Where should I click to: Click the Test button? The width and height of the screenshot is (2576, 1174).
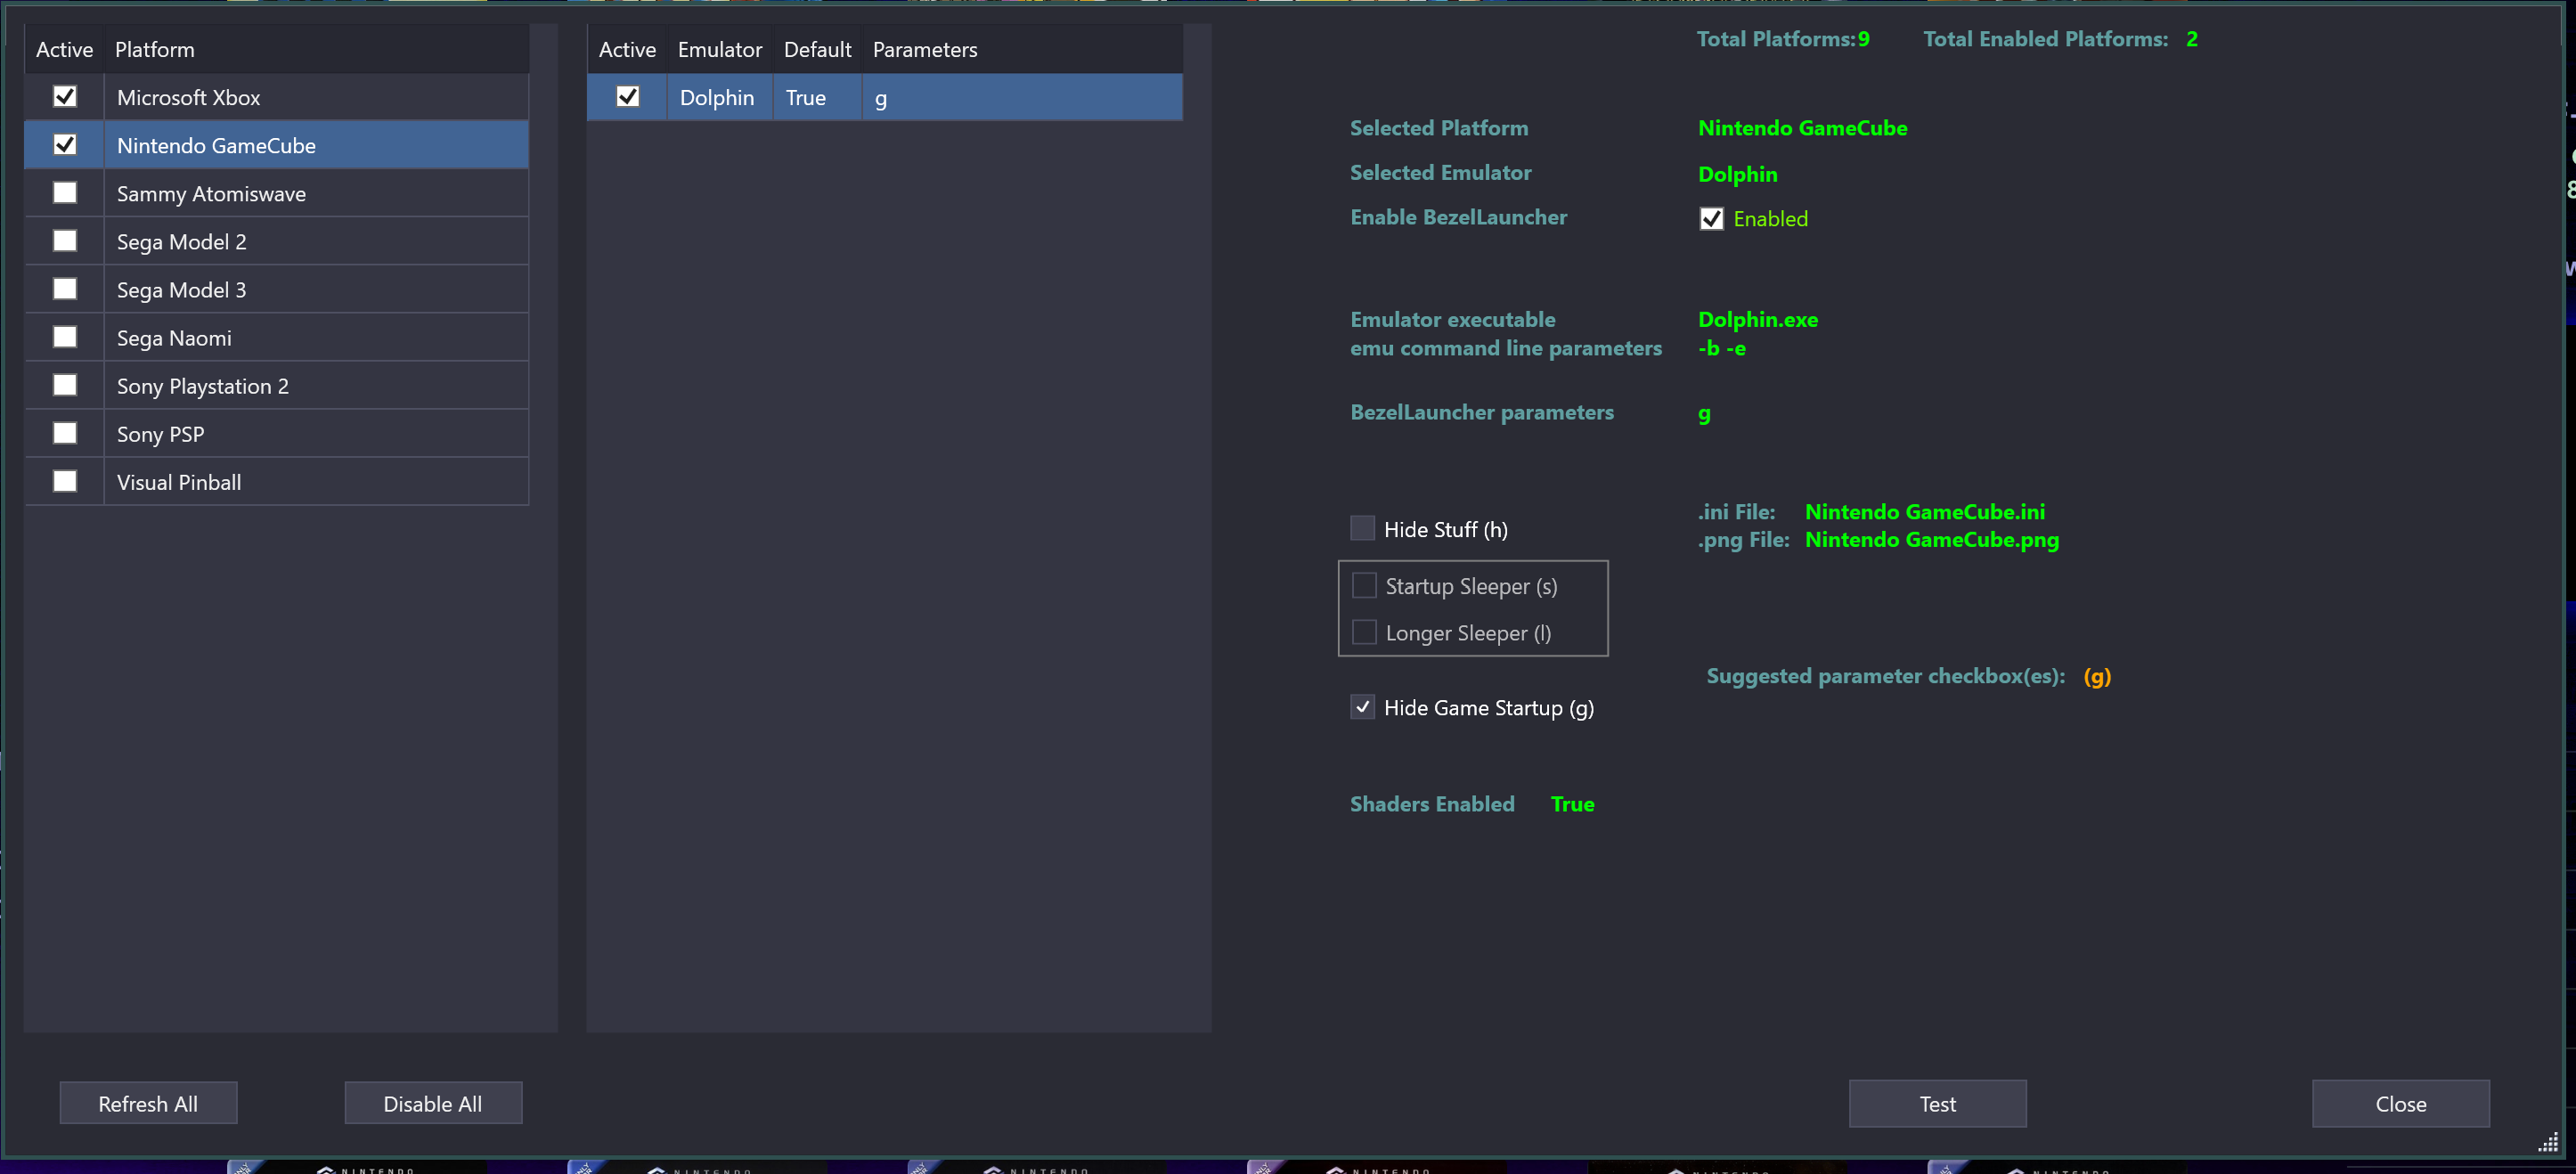(x=1937, y=1103)
